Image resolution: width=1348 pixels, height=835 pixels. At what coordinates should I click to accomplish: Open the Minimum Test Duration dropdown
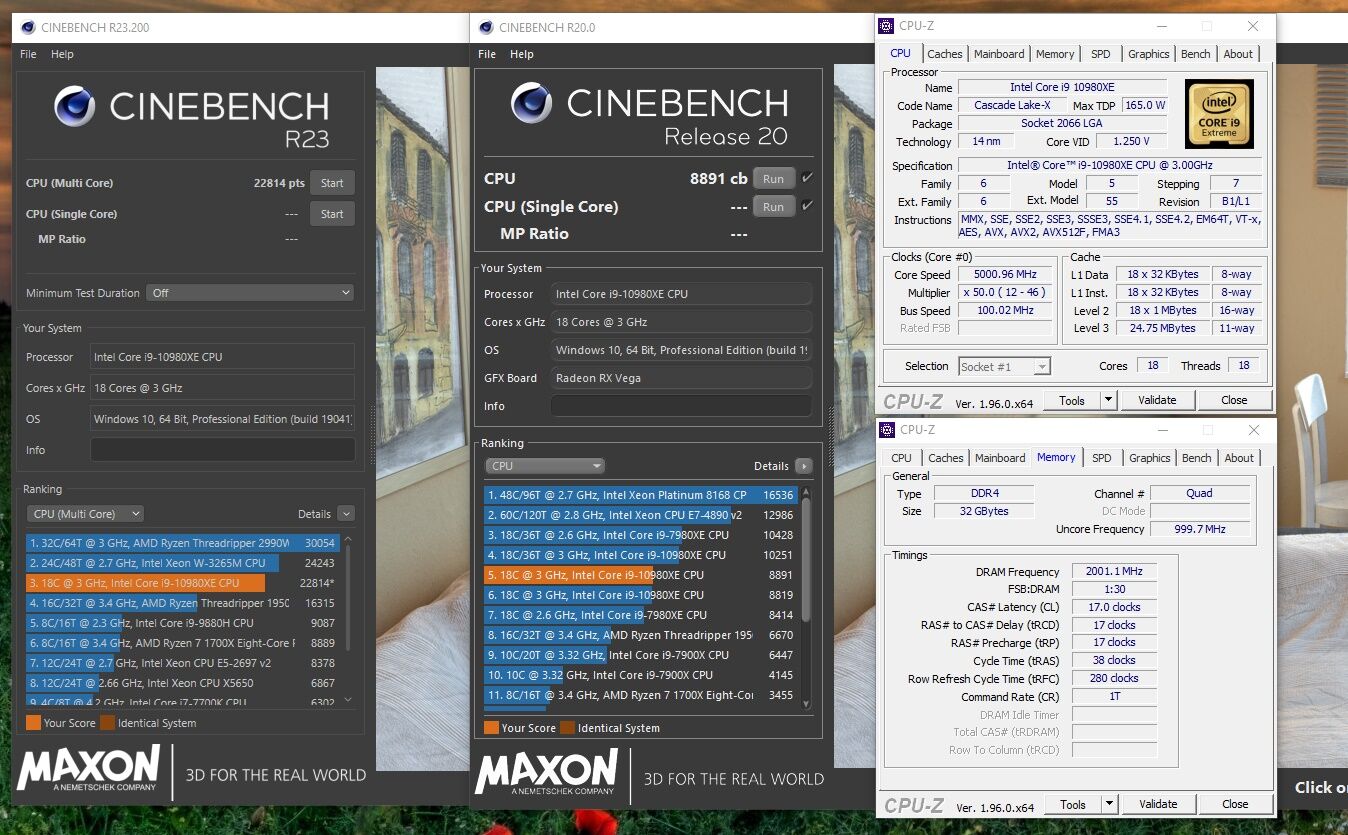(x=250, y=293)
